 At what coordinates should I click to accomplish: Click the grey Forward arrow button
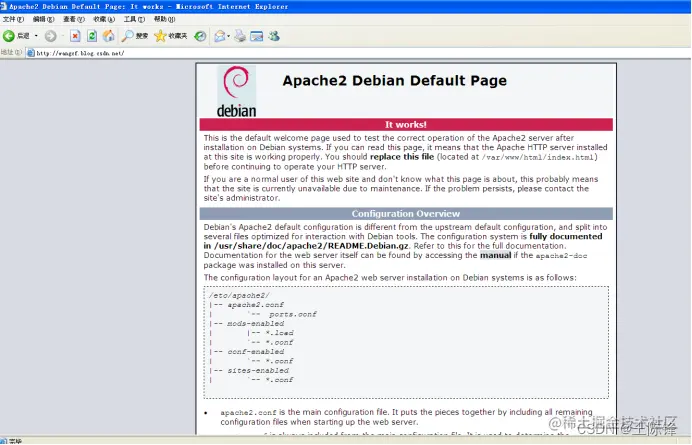51,36
